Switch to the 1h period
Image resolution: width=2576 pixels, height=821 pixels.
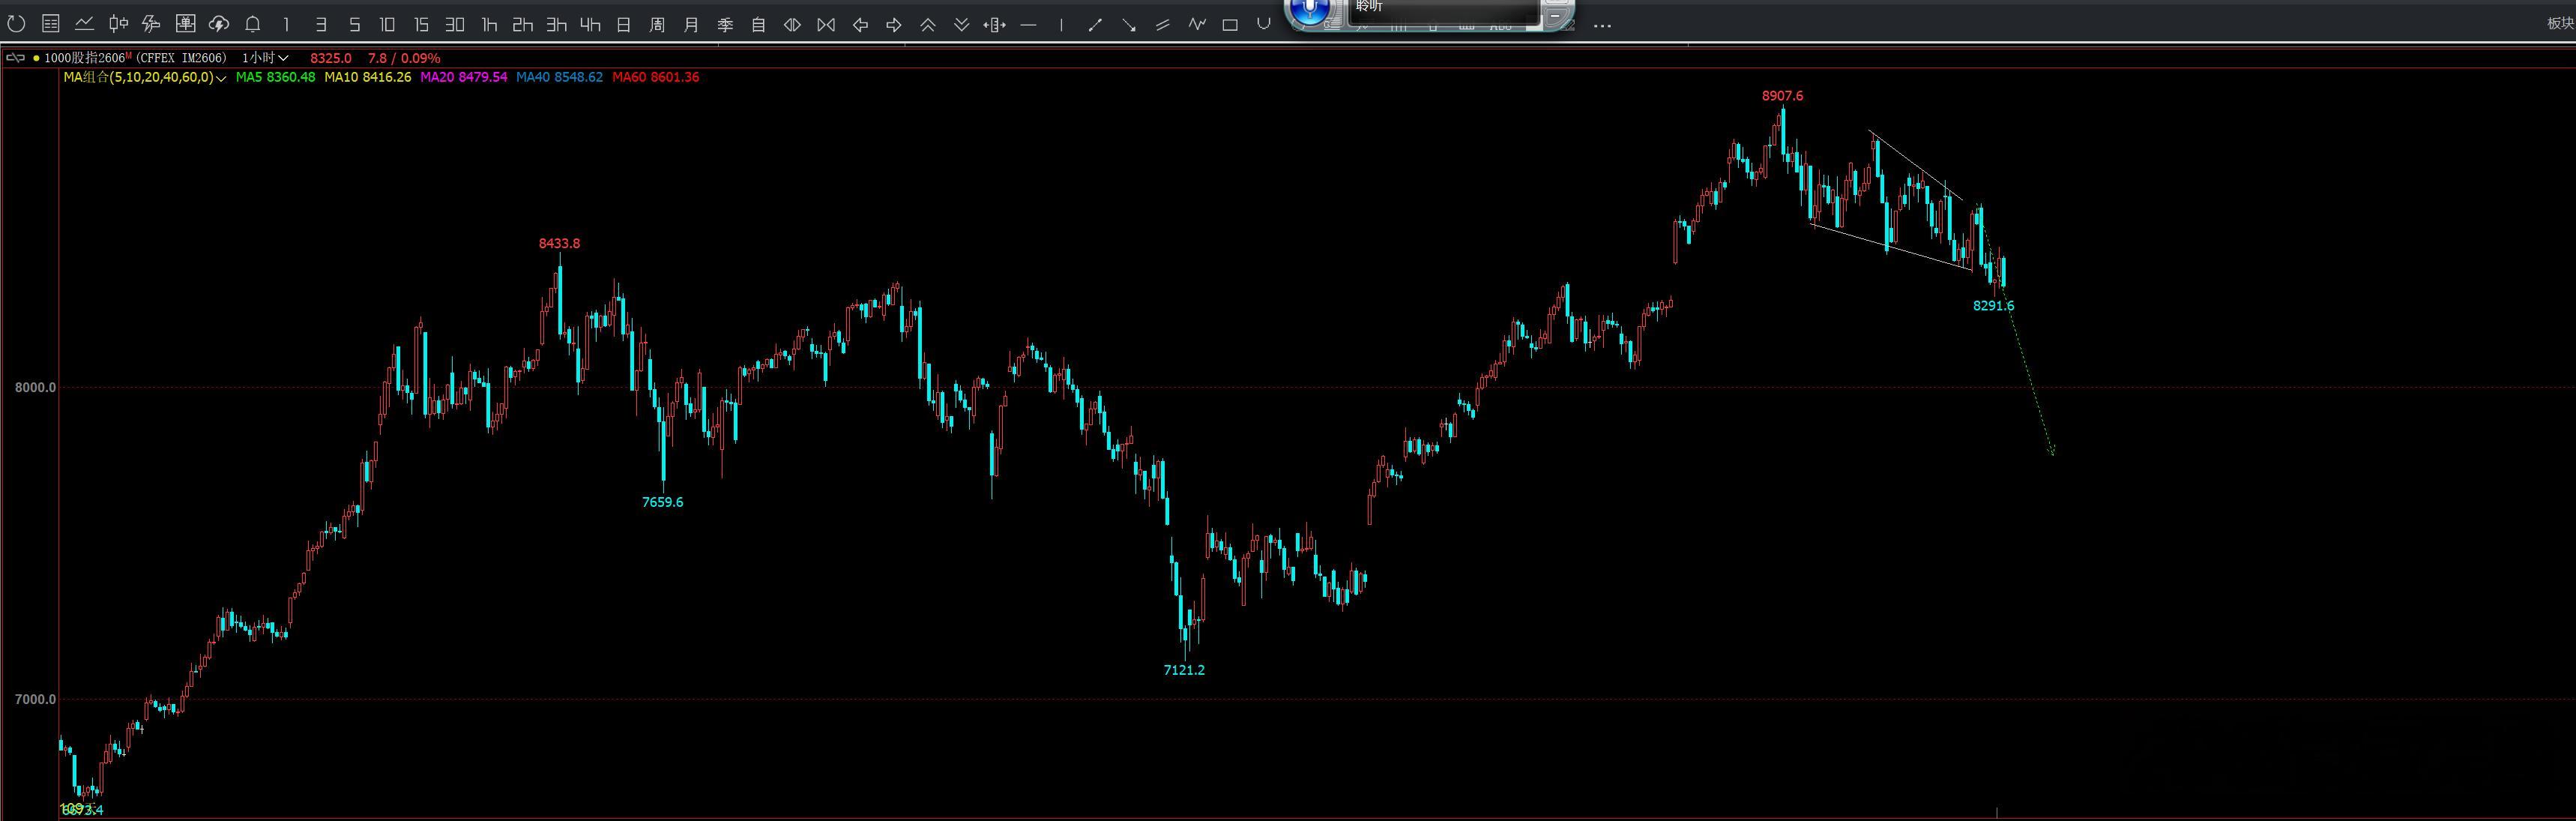[489, 25]
